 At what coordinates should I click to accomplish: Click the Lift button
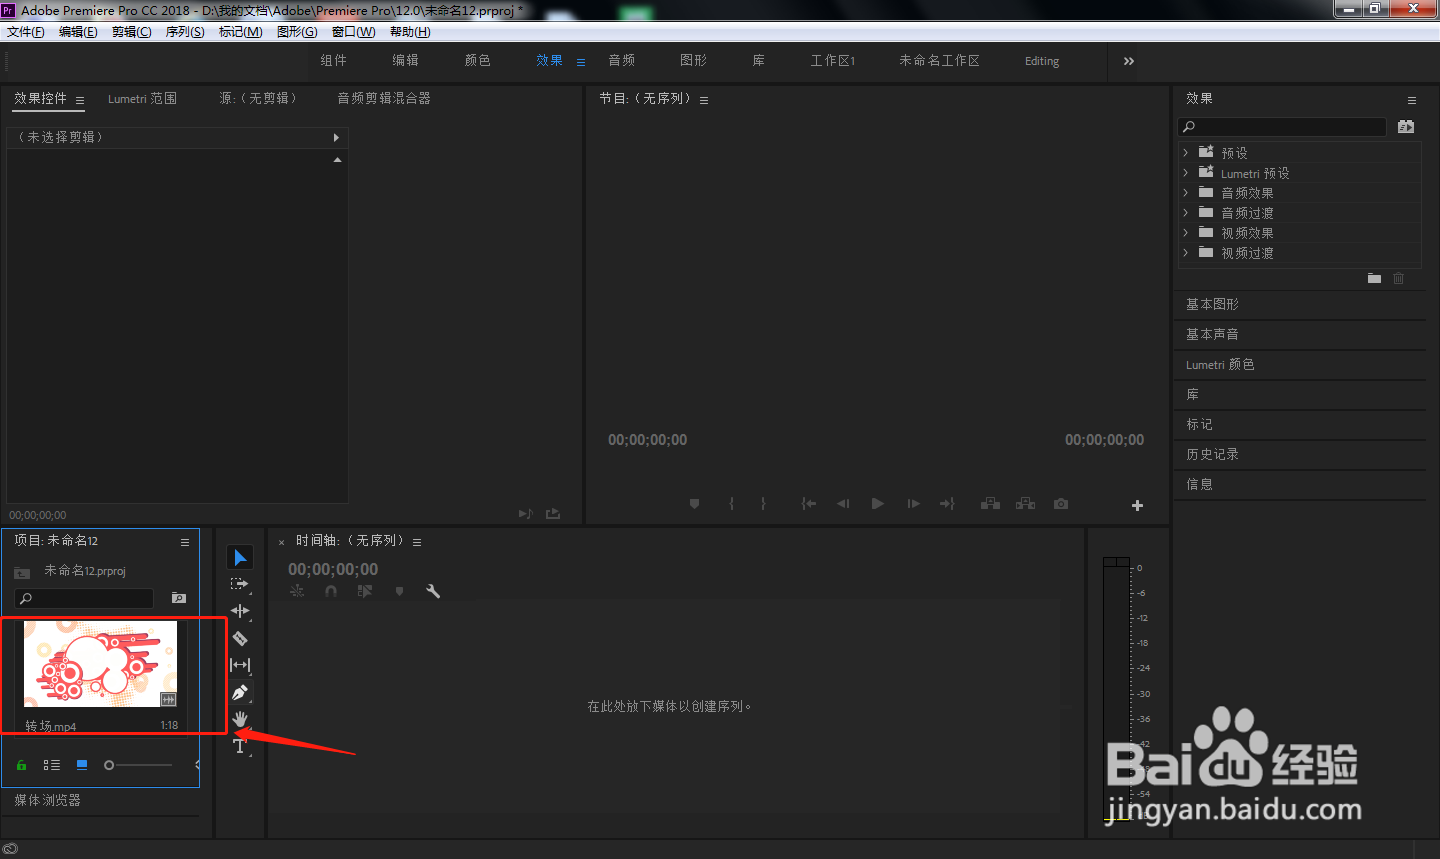tap(990, 504)
